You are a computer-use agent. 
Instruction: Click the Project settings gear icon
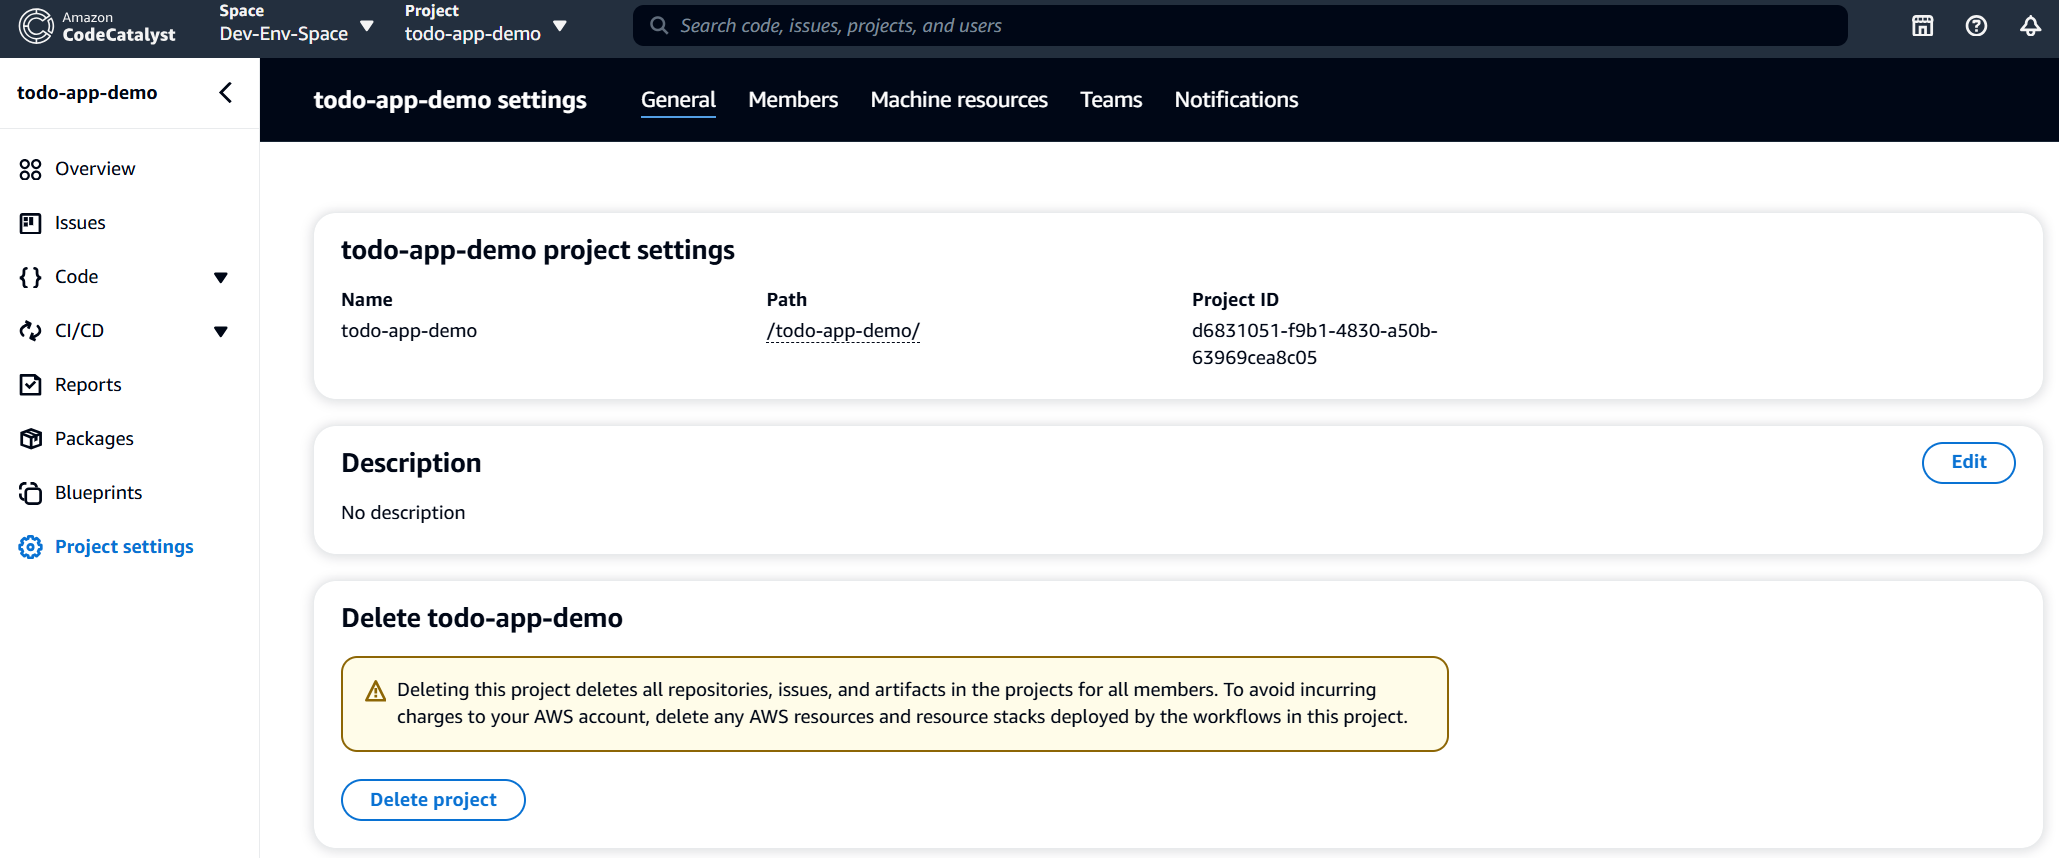30,547
